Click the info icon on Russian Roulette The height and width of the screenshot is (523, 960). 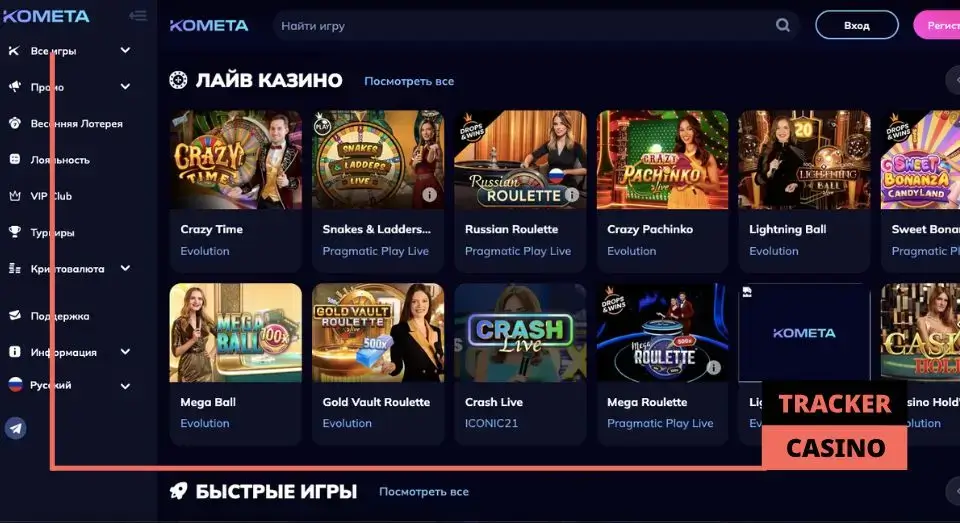[x=571, y=195]
